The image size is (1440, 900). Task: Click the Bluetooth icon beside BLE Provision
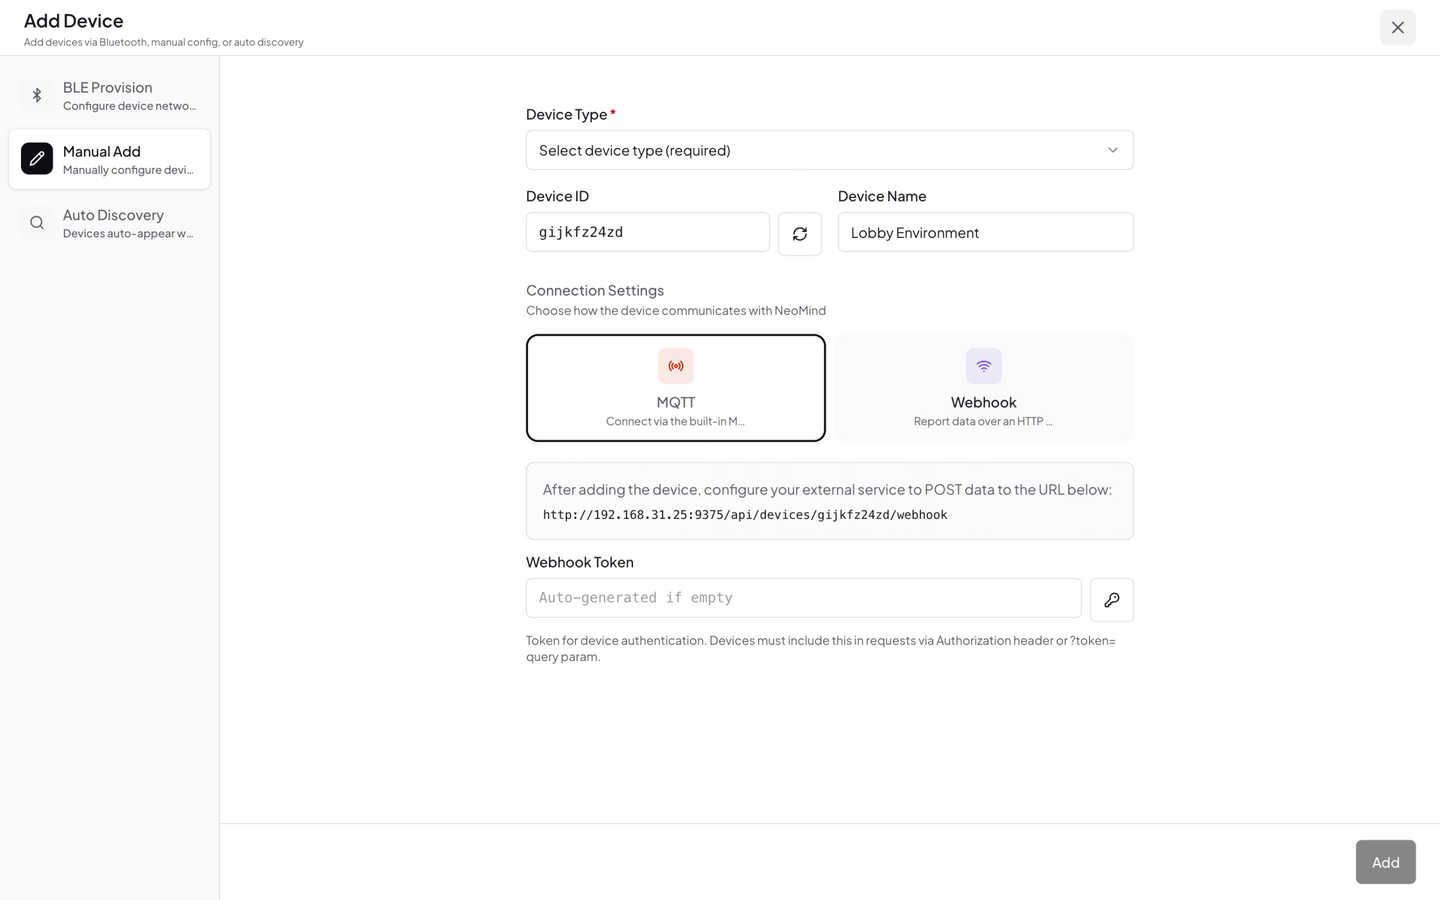37,95
